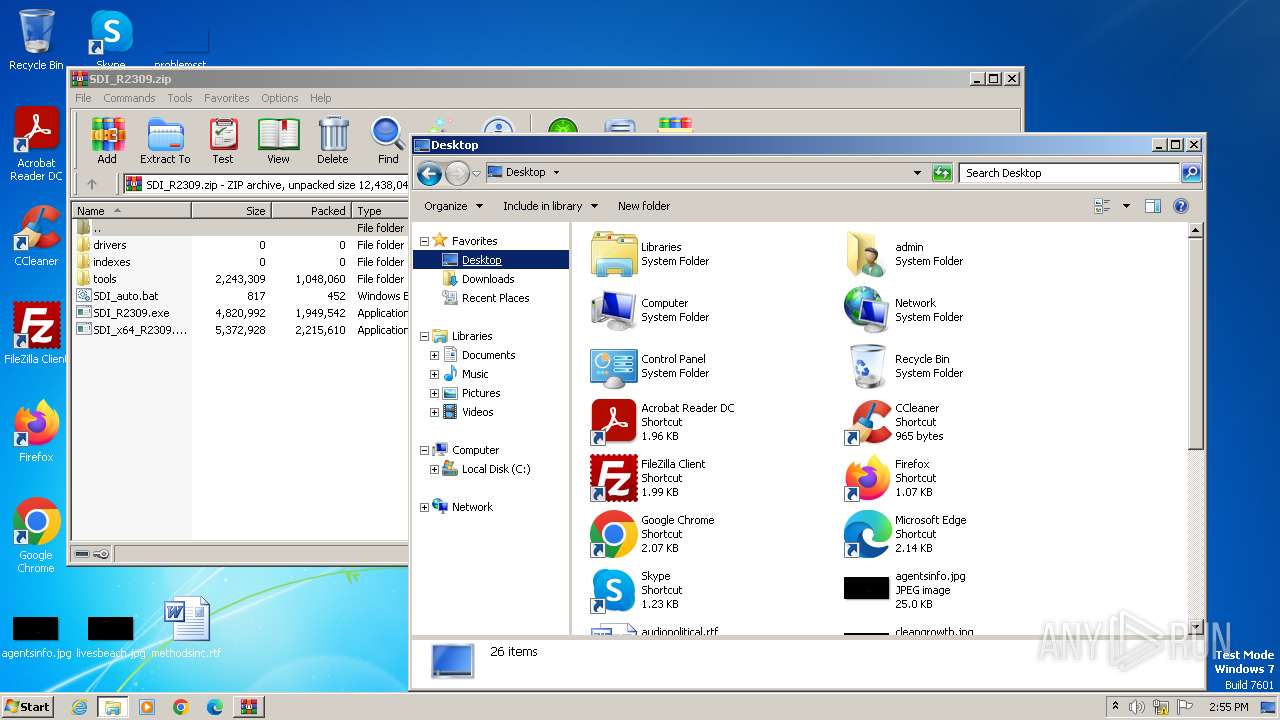The image size is (1280, 720).
Task: Click the Back arrow in Desktop window
Action: pos(430,174)
